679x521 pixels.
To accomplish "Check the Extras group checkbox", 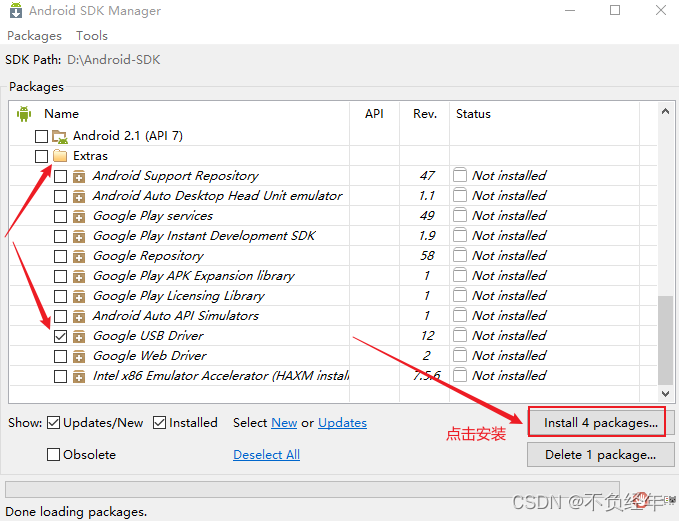I will pyautogui.click(x=42, y=156).
